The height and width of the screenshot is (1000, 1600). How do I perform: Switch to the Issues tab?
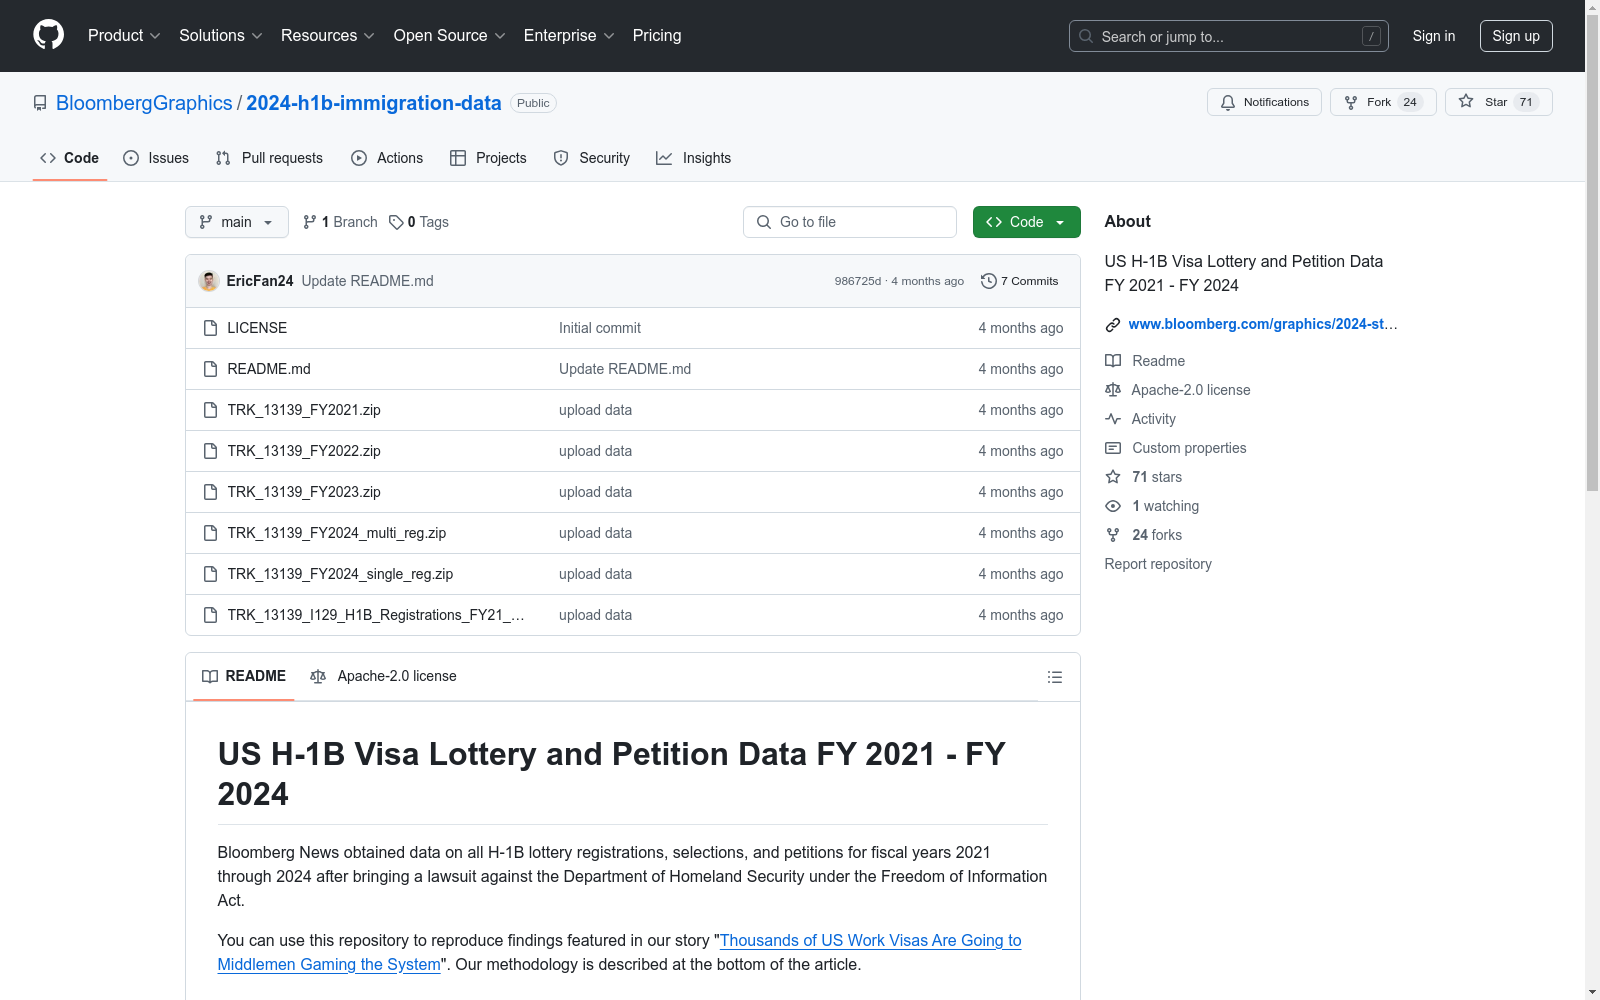[156, 158]
